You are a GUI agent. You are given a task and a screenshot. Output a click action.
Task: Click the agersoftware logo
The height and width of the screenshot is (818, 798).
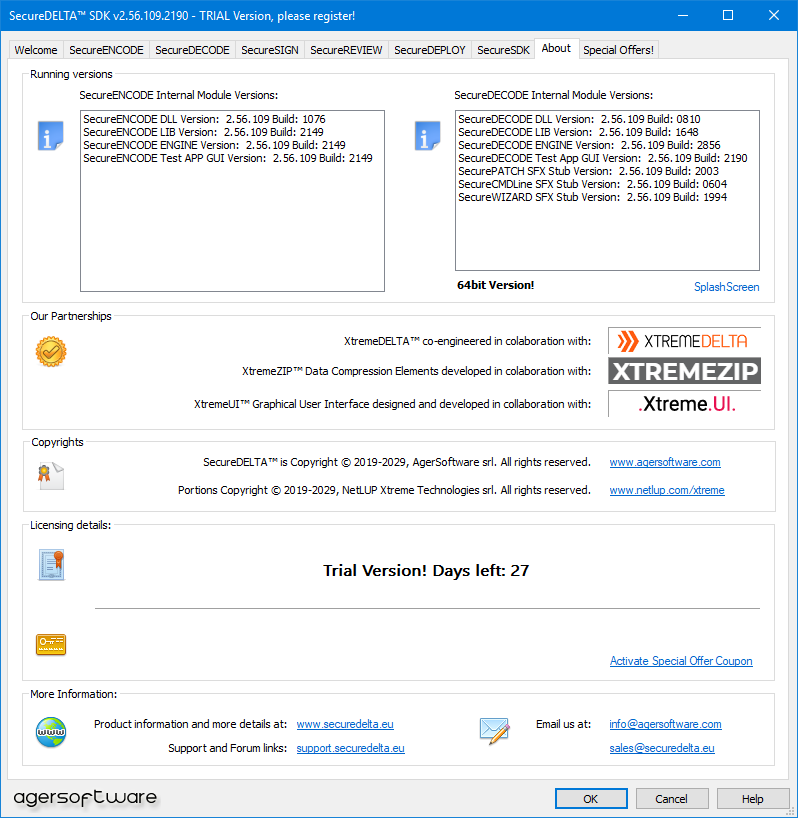pos(85,798)
